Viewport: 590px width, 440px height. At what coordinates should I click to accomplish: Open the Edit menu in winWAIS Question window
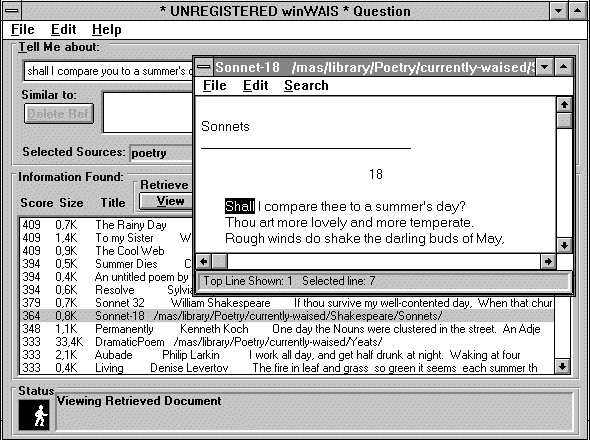click(x=63, y=29)
